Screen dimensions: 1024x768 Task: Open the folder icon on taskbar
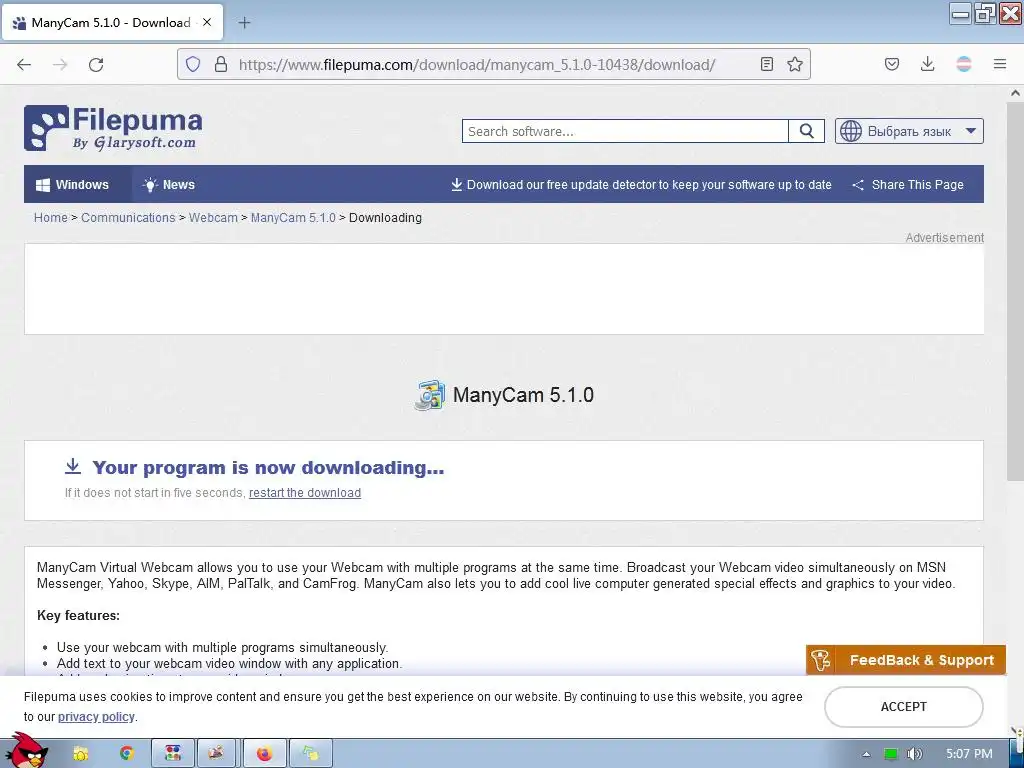80,754
